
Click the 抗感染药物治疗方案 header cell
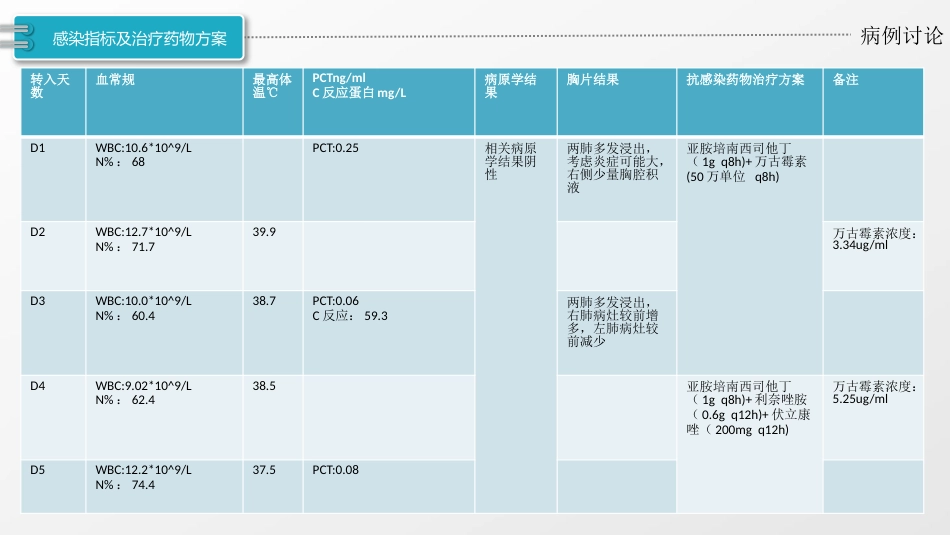tap(749, 102)
